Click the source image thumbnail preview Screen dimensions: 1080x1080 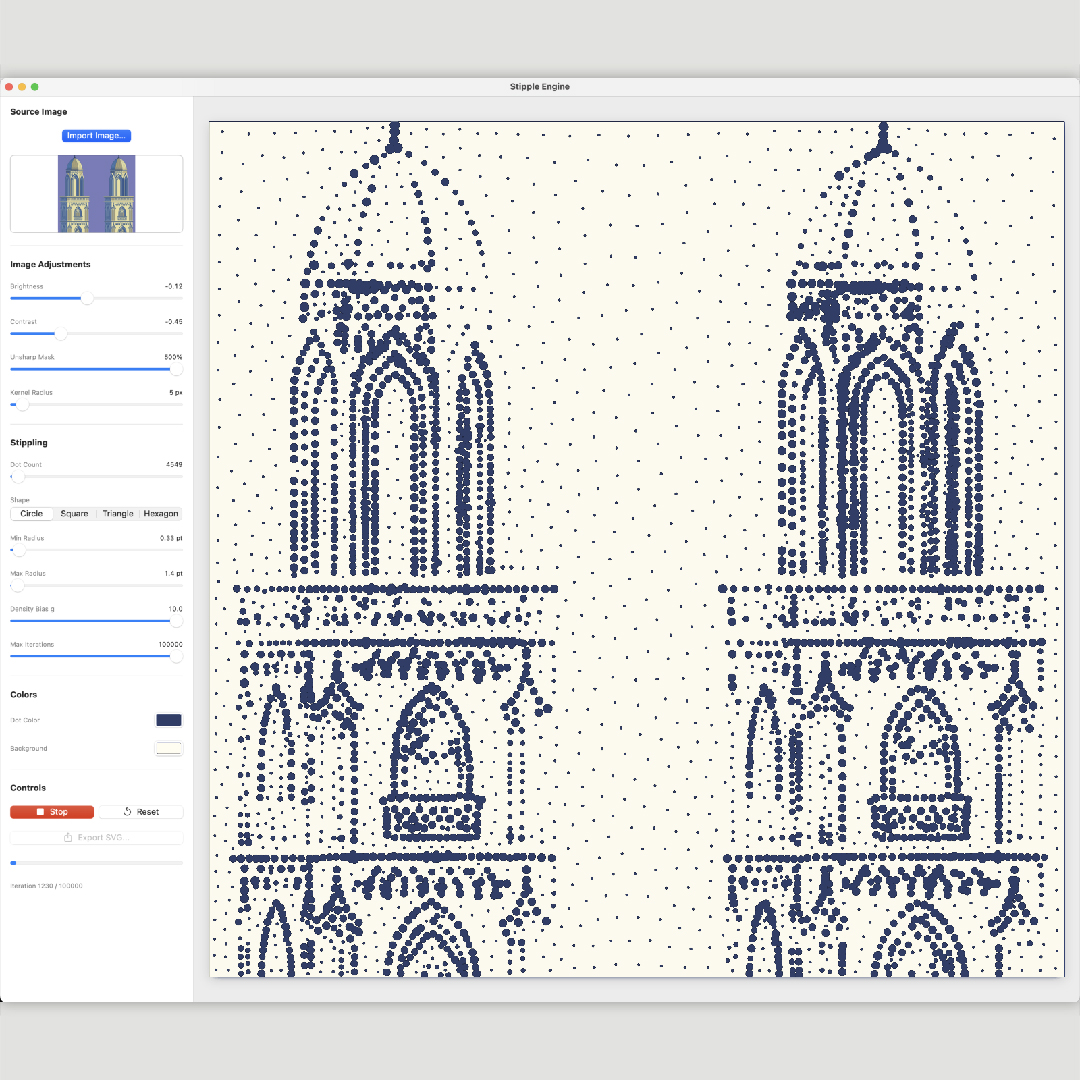click(96, 193)
